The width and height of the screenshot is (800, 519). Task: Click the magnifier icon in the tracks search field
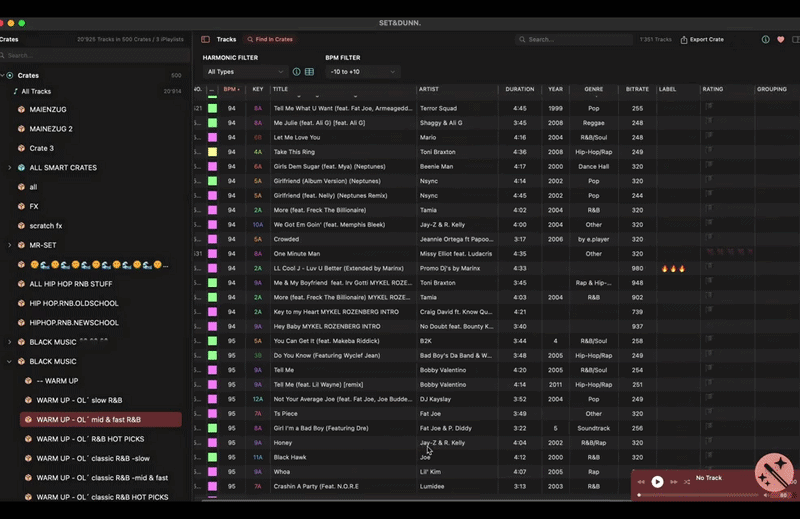(522, 39)
